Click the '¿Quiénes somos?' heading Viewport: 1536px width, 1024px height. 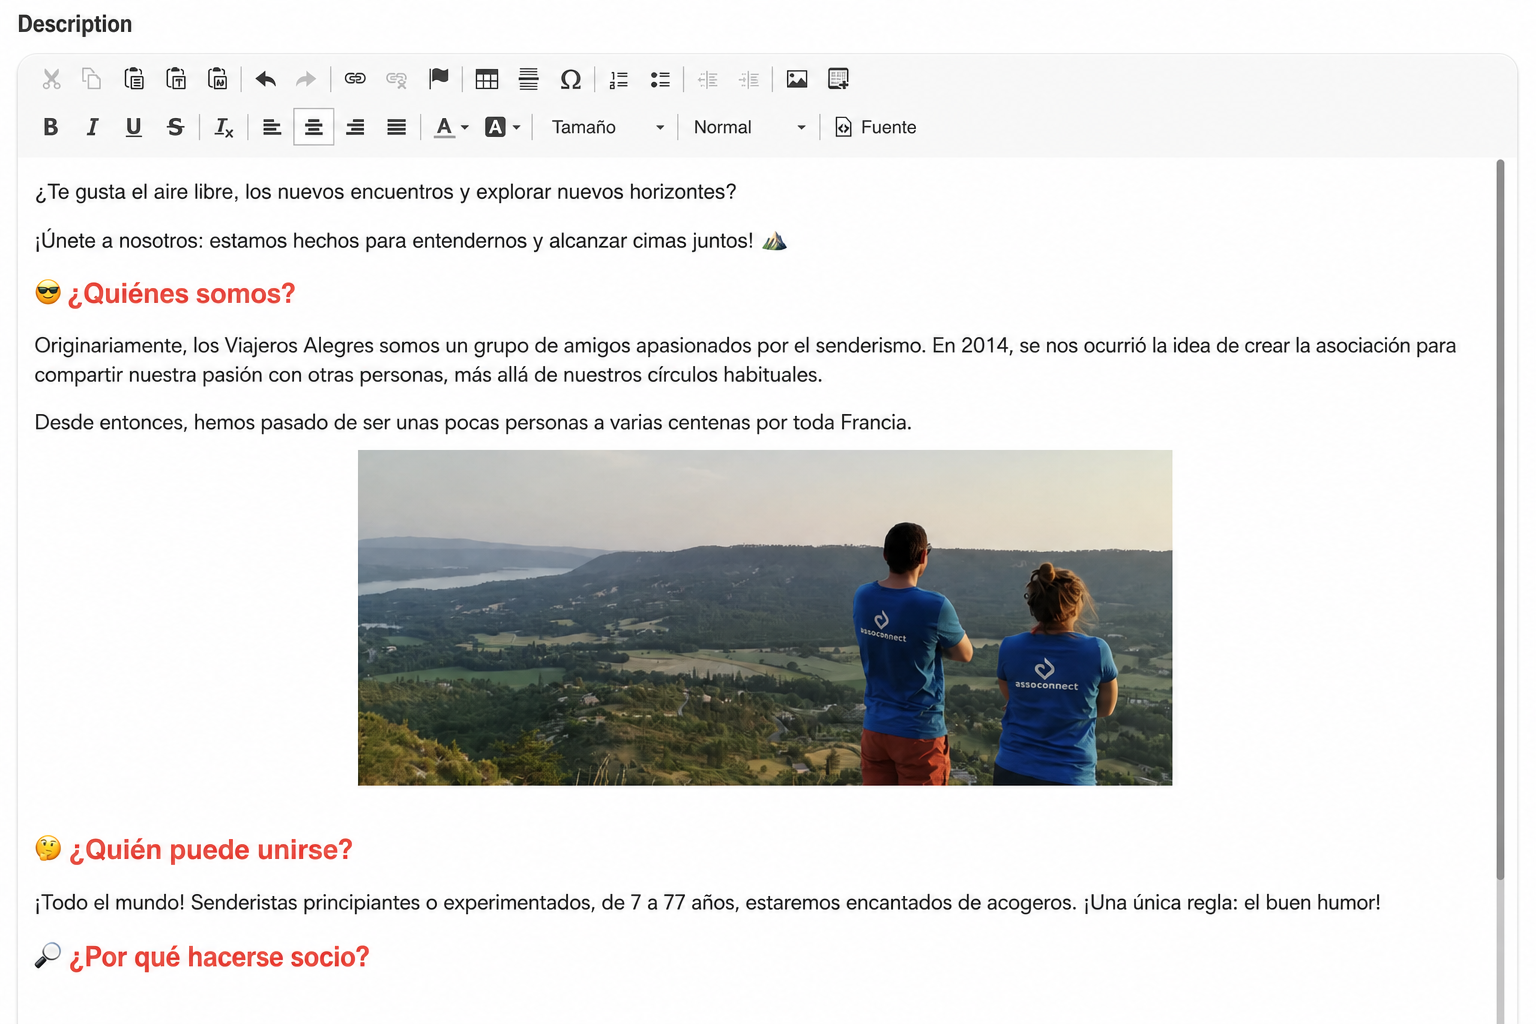(x=181, y=294)
